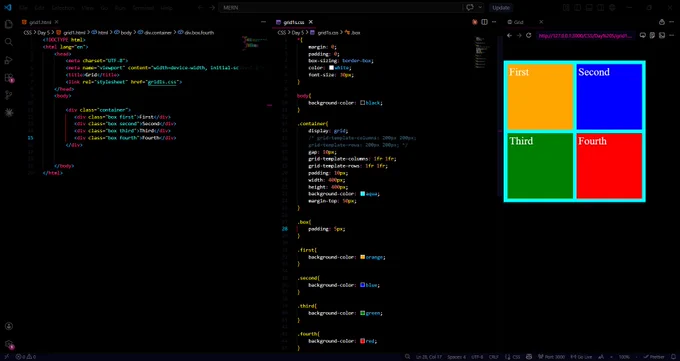Open the File menu
The height and width of the screenshot is (361, 680).
[x=23, y=7]
